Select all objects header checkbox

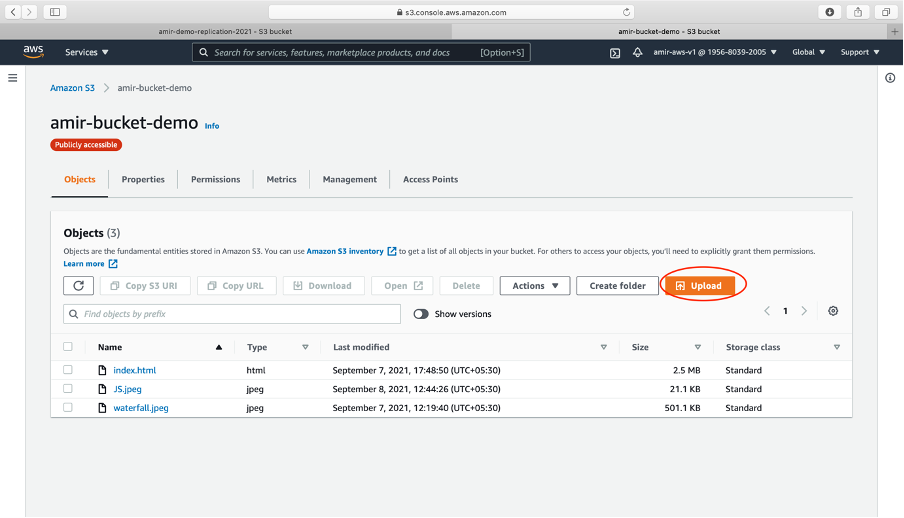tap(68, 347)
